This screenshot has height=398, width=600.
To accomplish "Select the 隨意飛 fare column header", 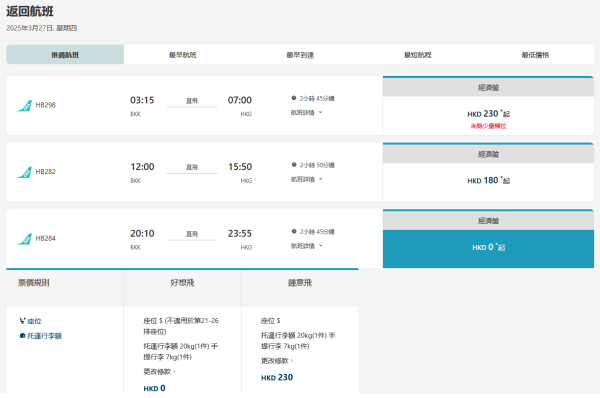I will point(300,283).
